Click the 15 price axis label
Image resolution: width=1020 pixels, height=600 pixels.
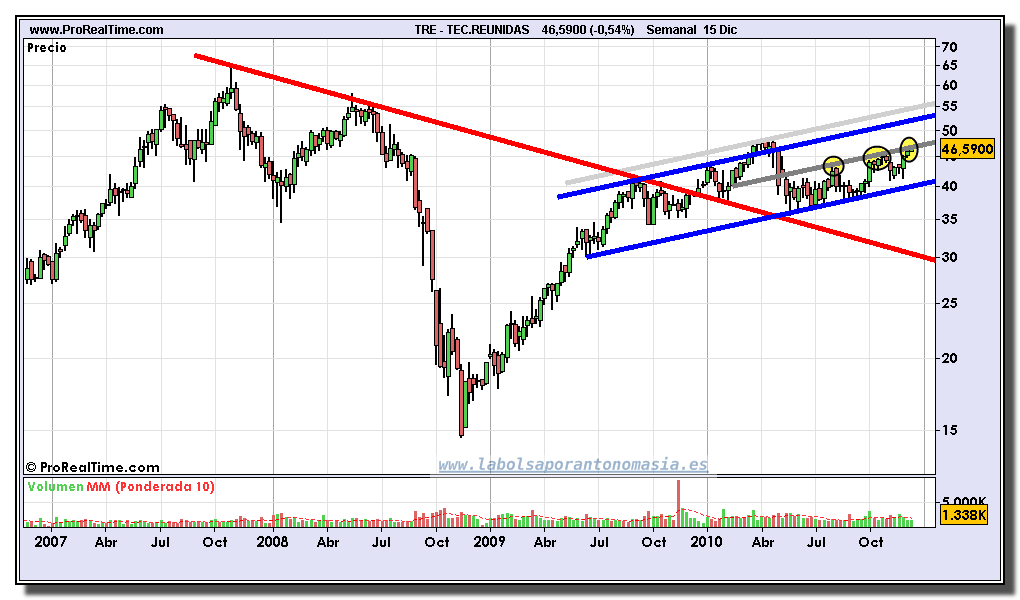point(949,430)
